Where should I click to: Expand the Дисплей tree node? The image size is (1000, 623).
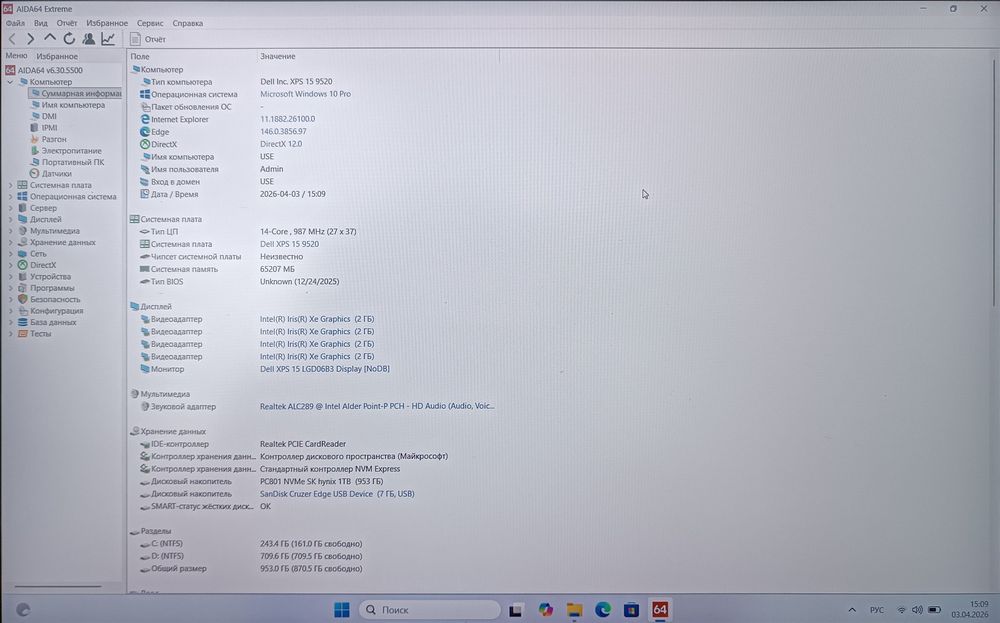(10, 219)
